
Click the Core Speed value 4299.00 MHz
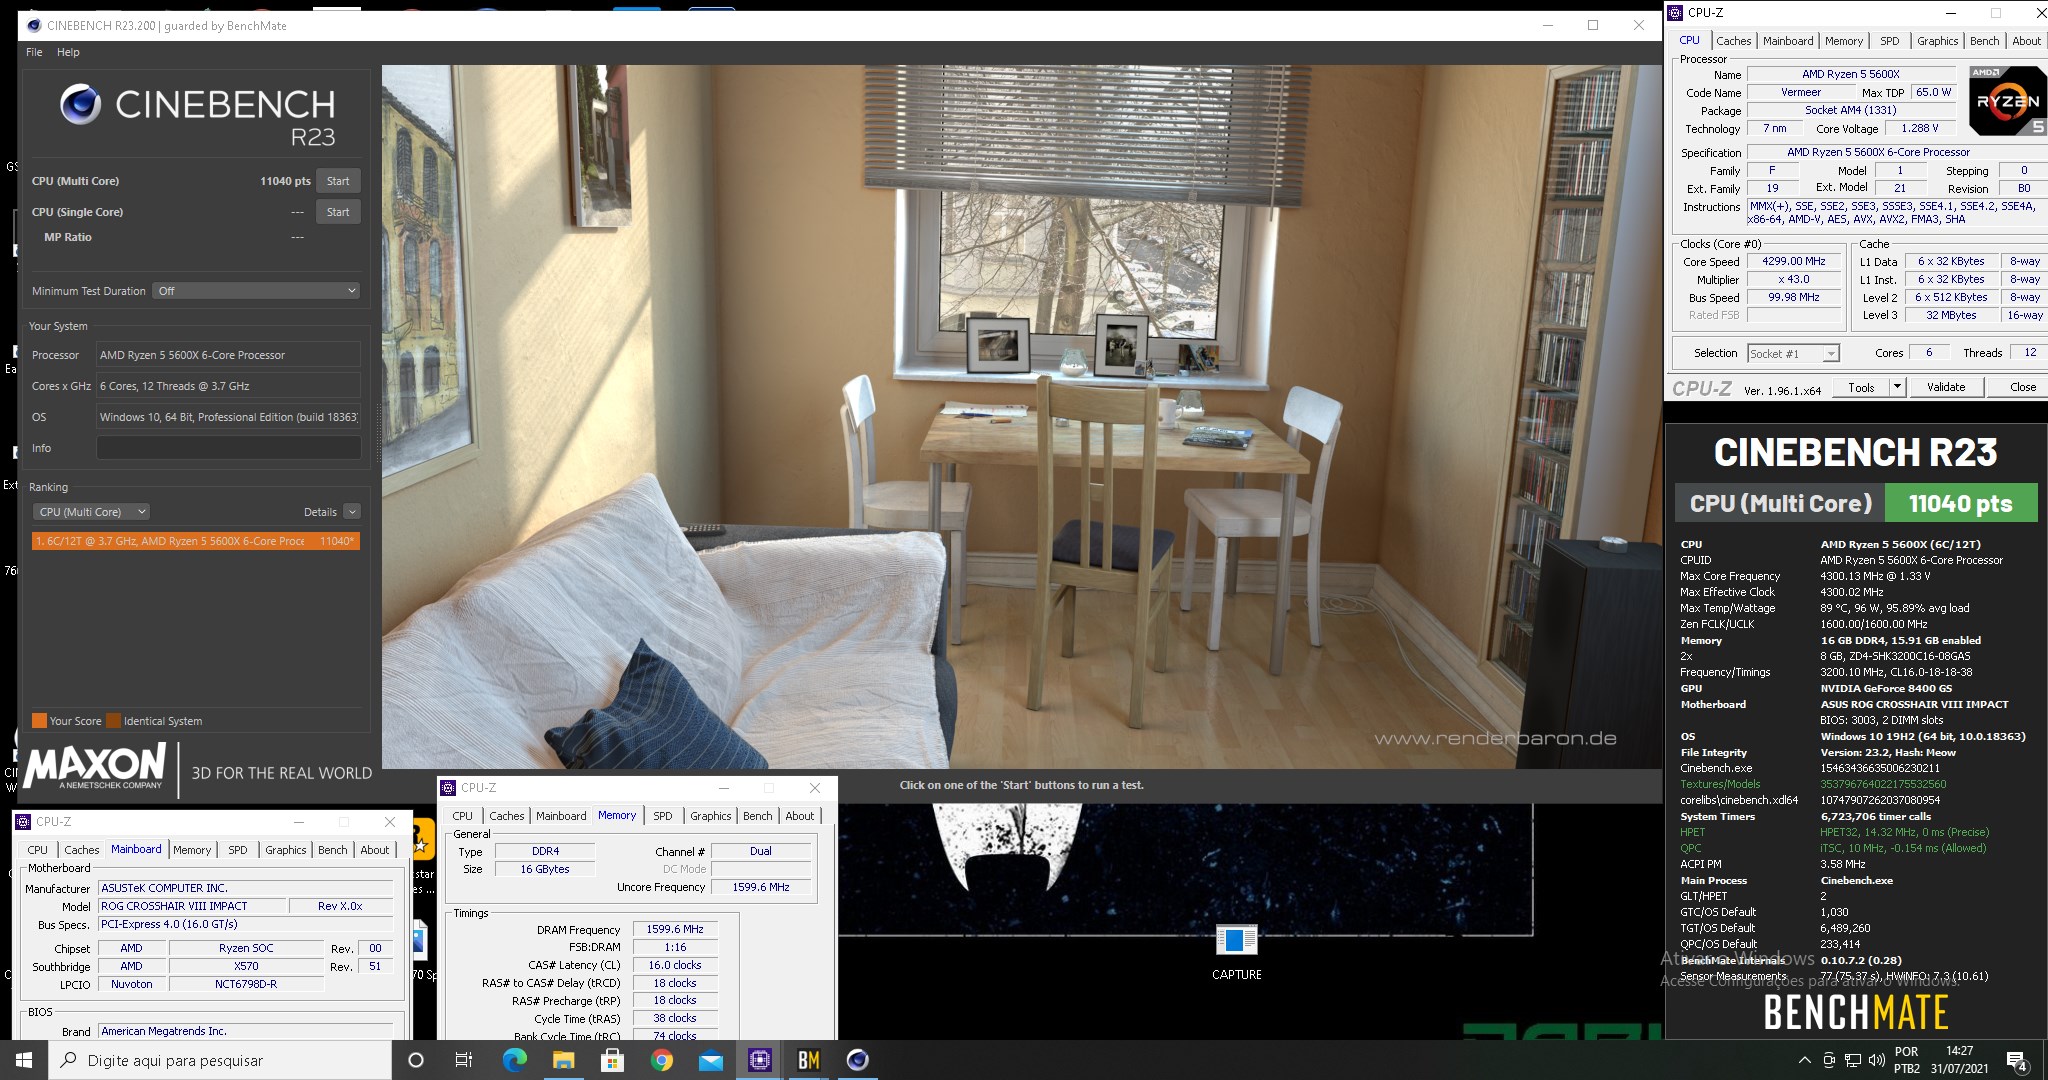pos(1793,261)
